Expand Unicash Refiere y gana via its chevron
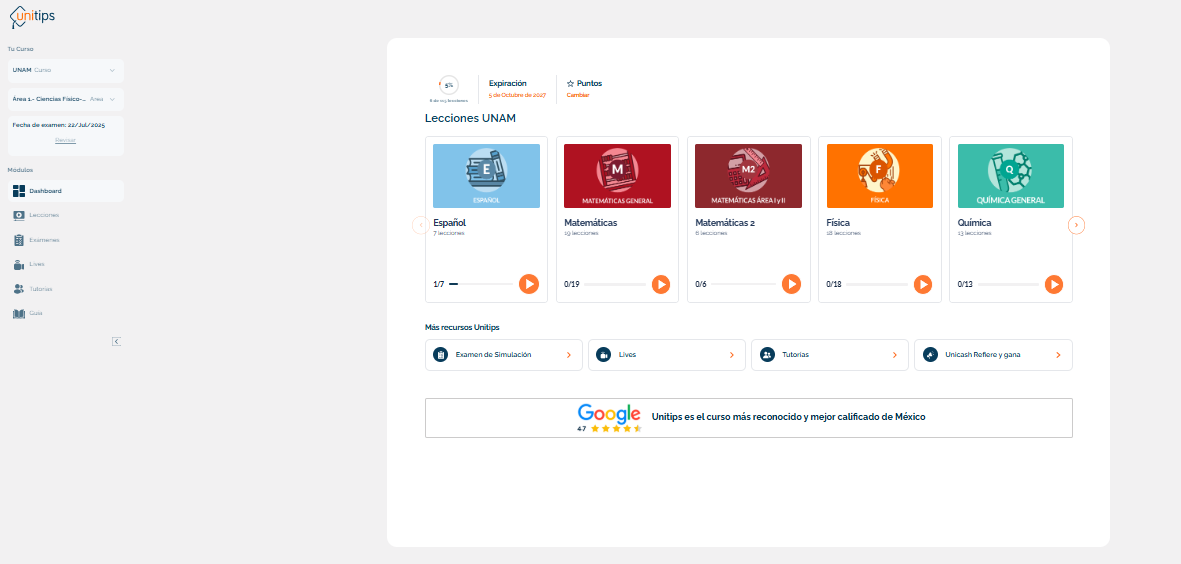Viewport: 1181px width, 564px height. click(x=1058, y=355)
